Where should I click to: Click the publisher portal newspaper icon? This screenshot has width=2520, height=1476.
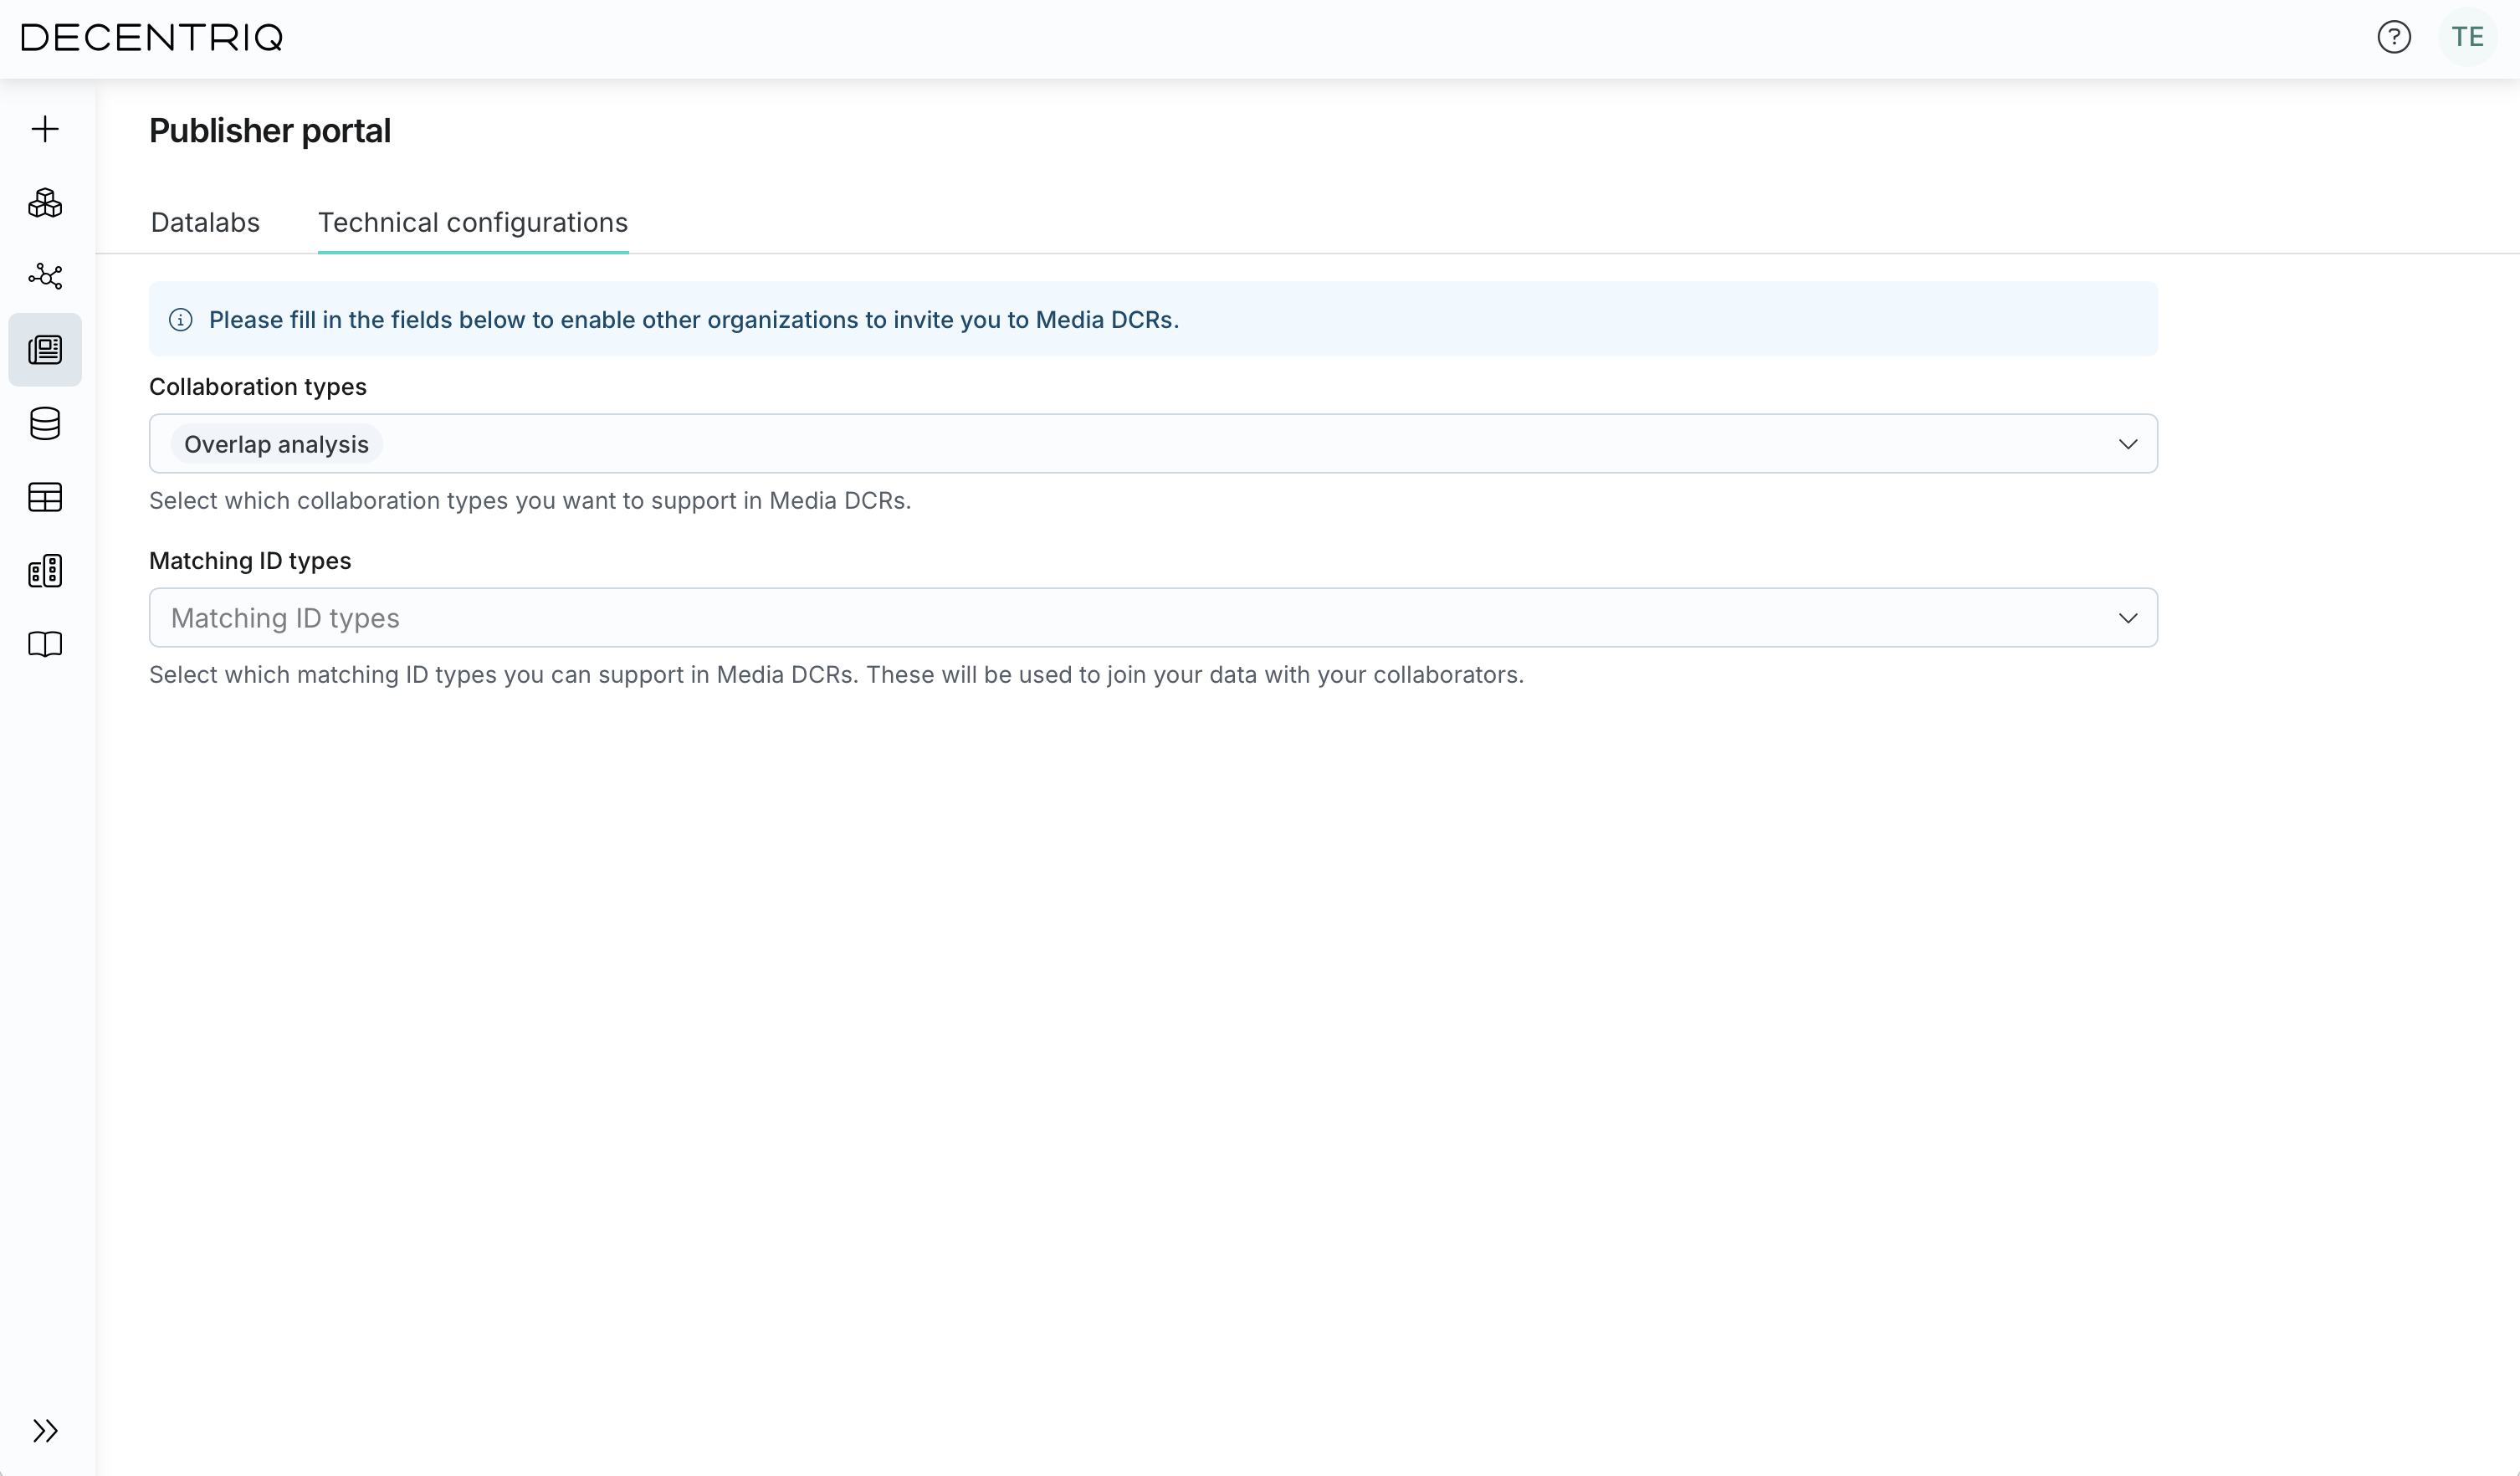tap(45, 350)
